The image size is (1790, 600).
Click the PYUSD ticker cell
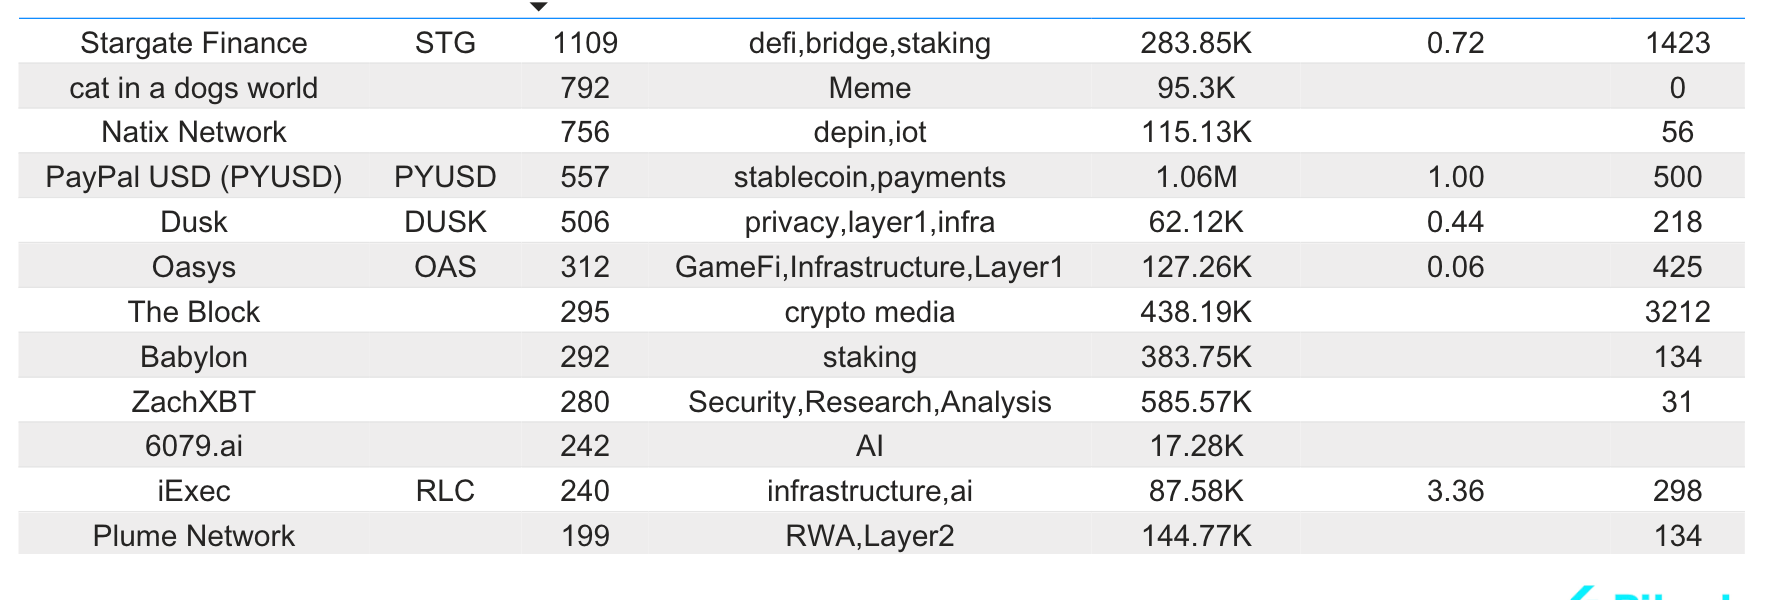tap(445, 177)
